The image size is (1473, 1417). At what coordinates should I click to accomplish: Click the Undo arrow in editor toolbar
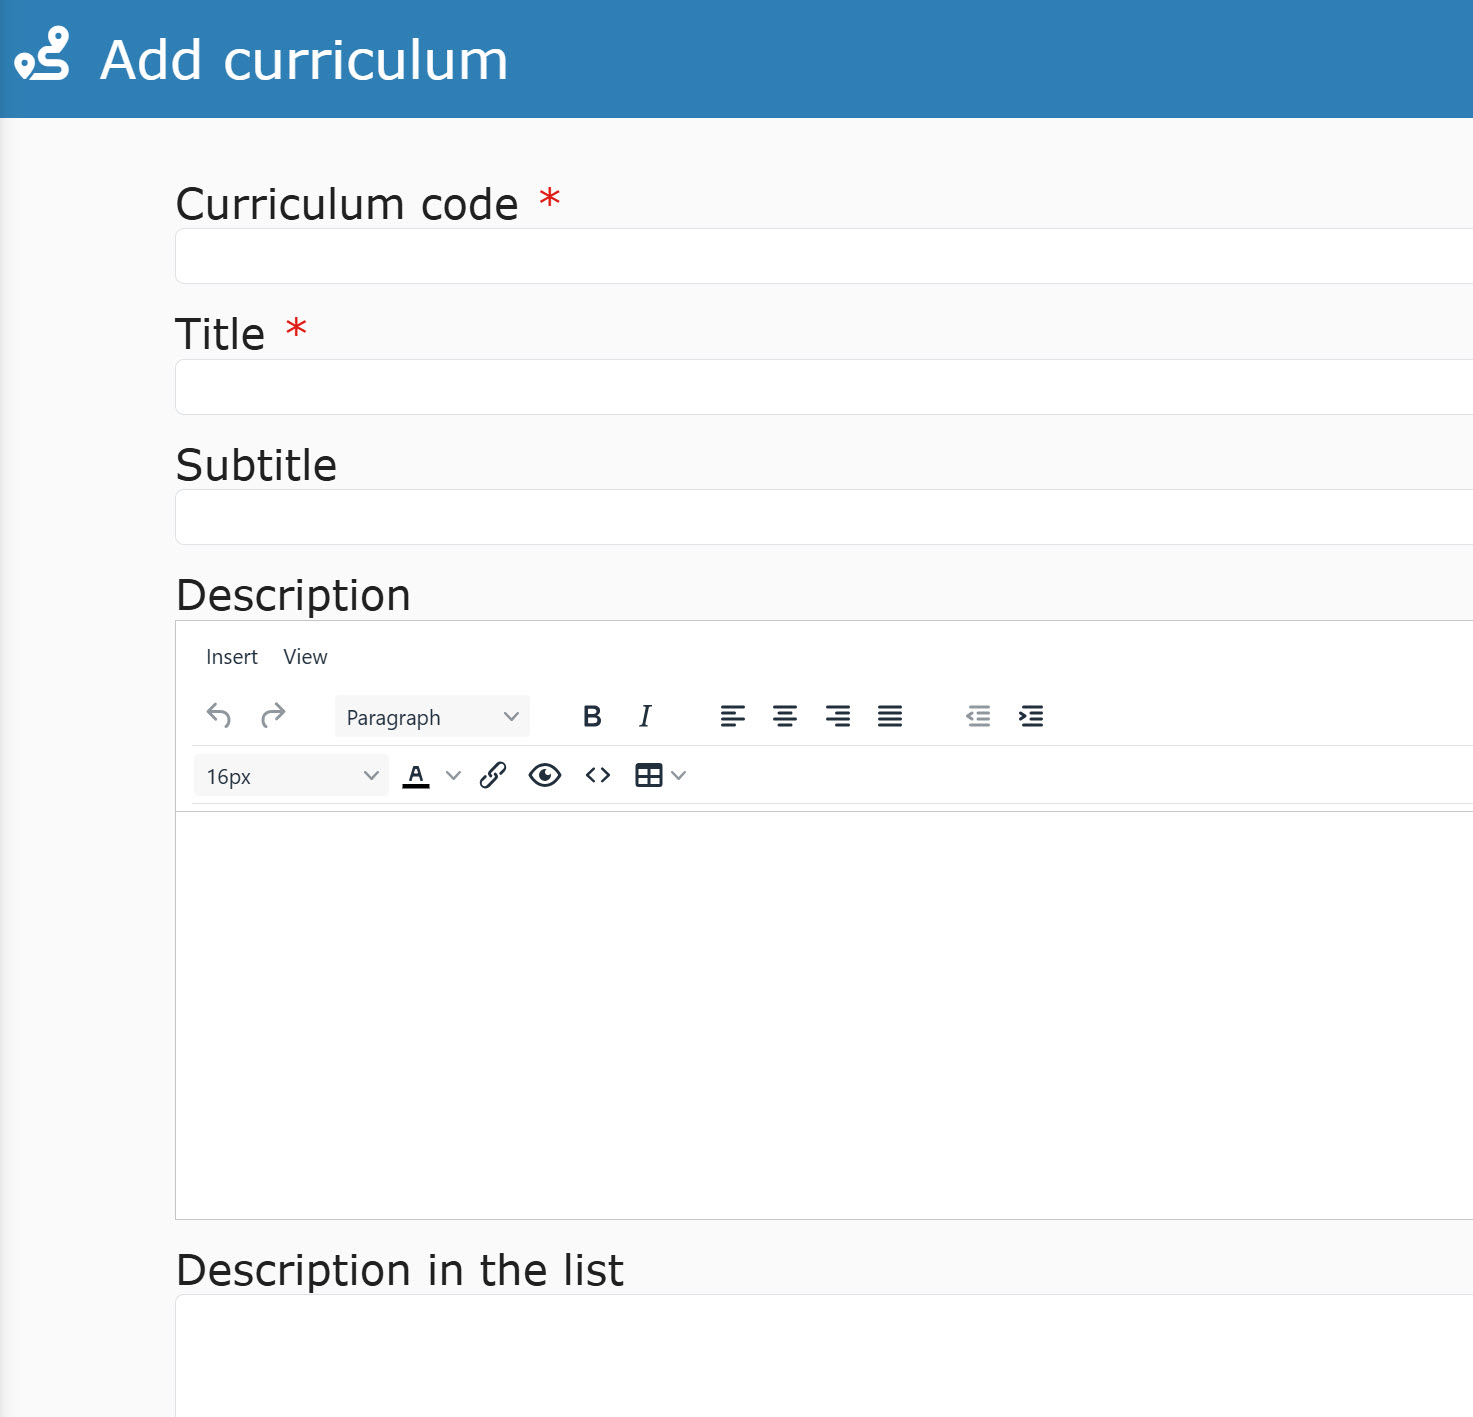coord(219,716)
